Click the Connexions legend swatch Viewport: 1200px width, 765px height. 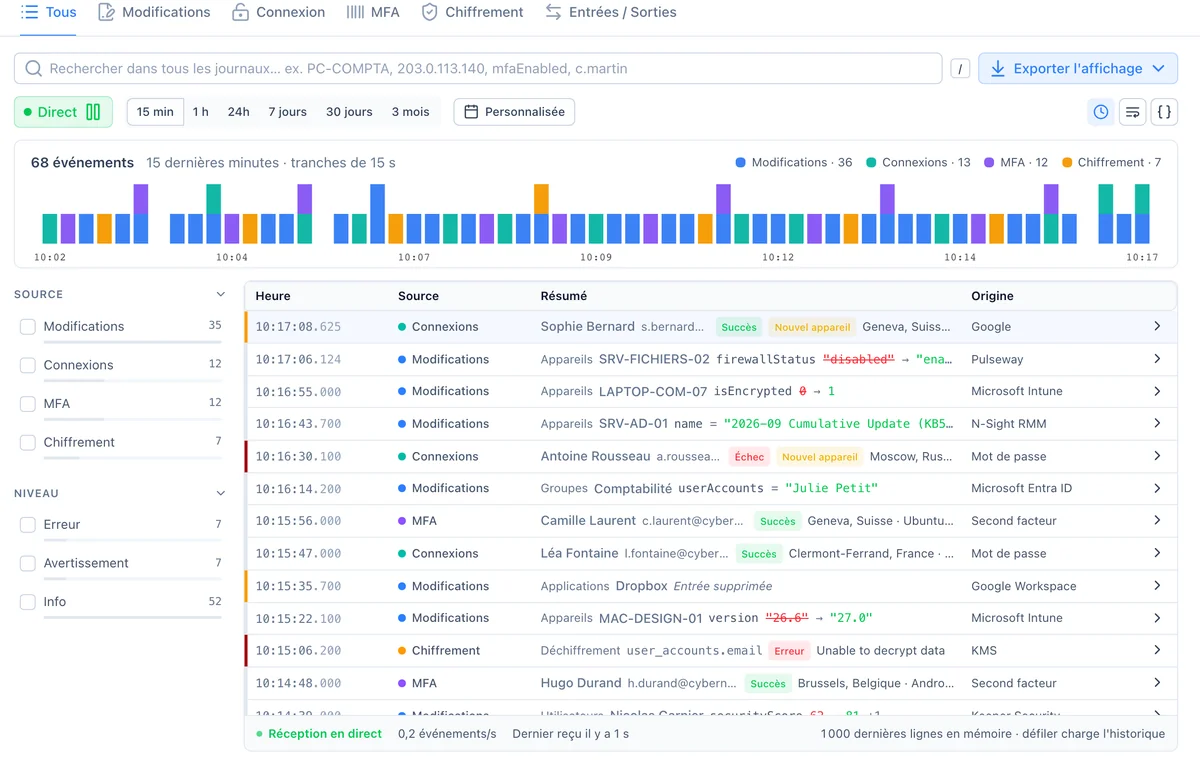coord(871,162)
